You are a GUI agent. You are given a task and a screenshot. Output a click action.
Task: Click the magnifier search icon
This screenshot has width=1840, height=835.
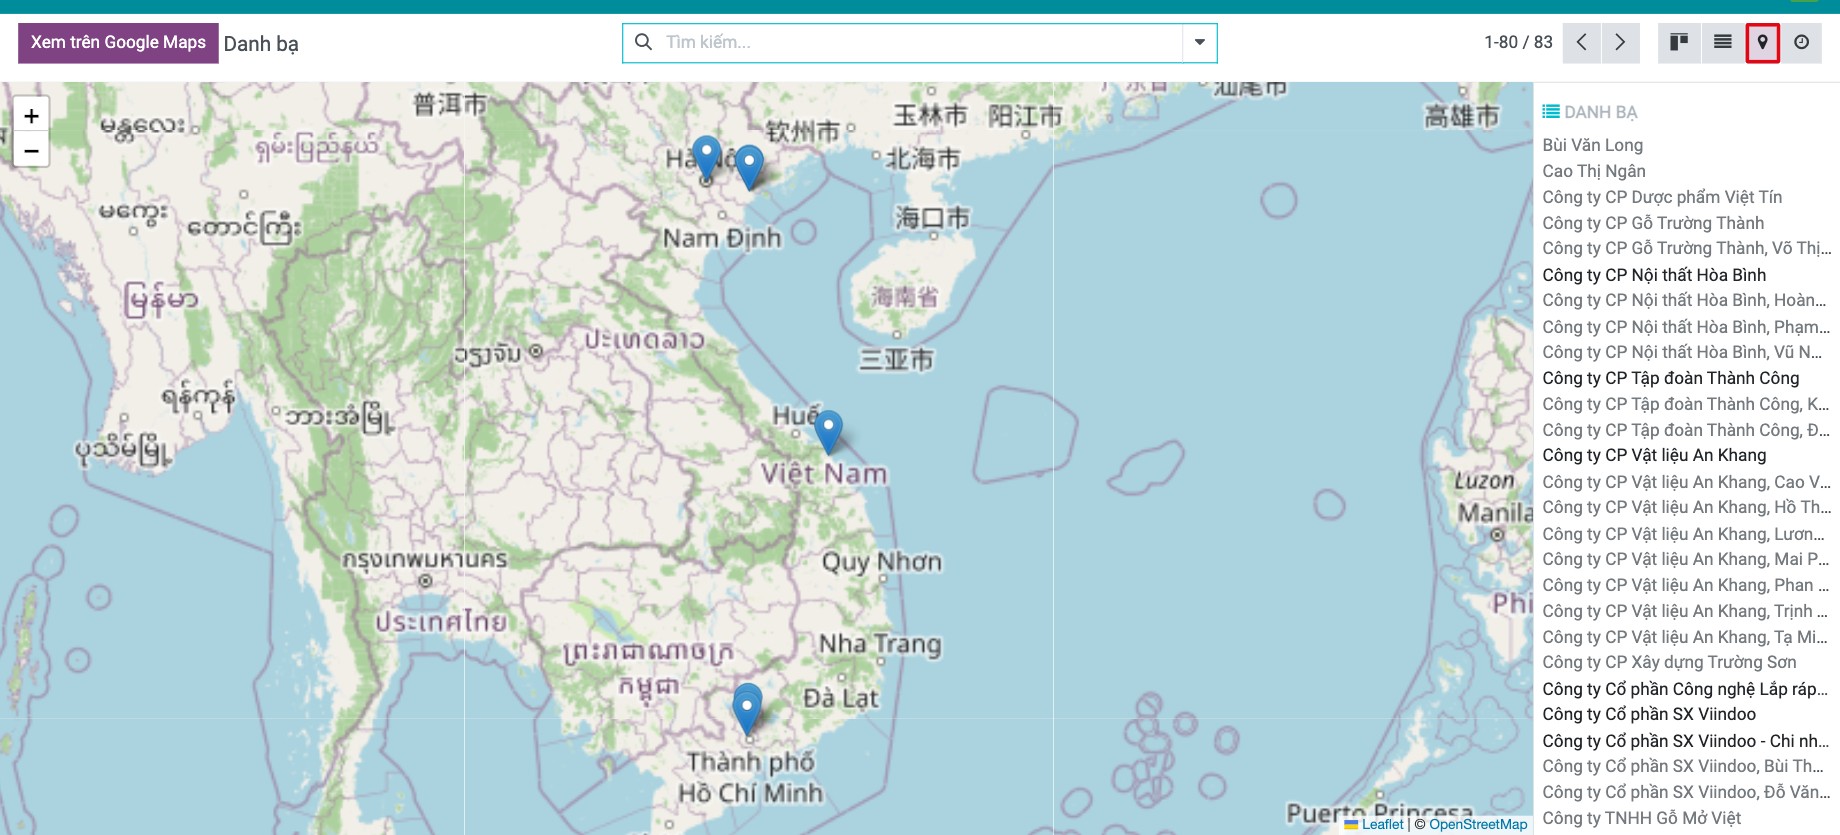(x=644, y=42)
